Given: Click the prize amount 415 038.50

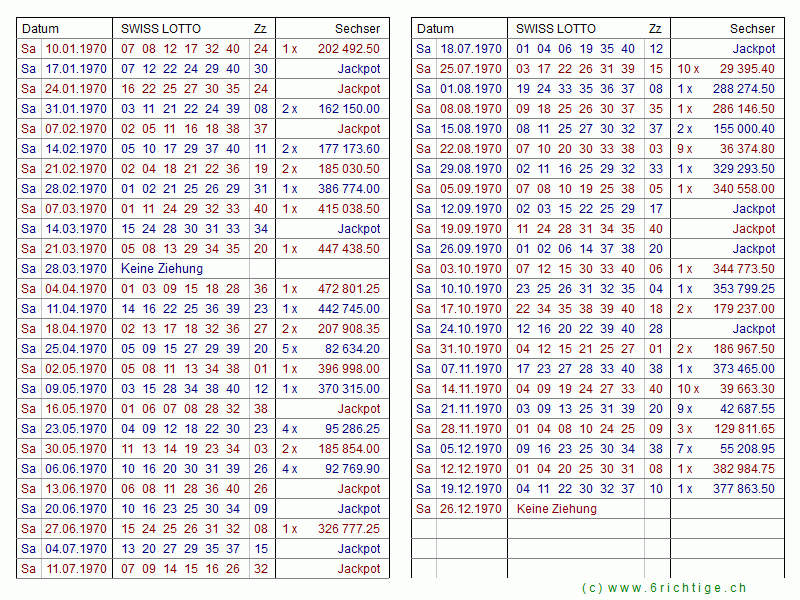Looking at the screenshot, I should click(x=348, y=209).
